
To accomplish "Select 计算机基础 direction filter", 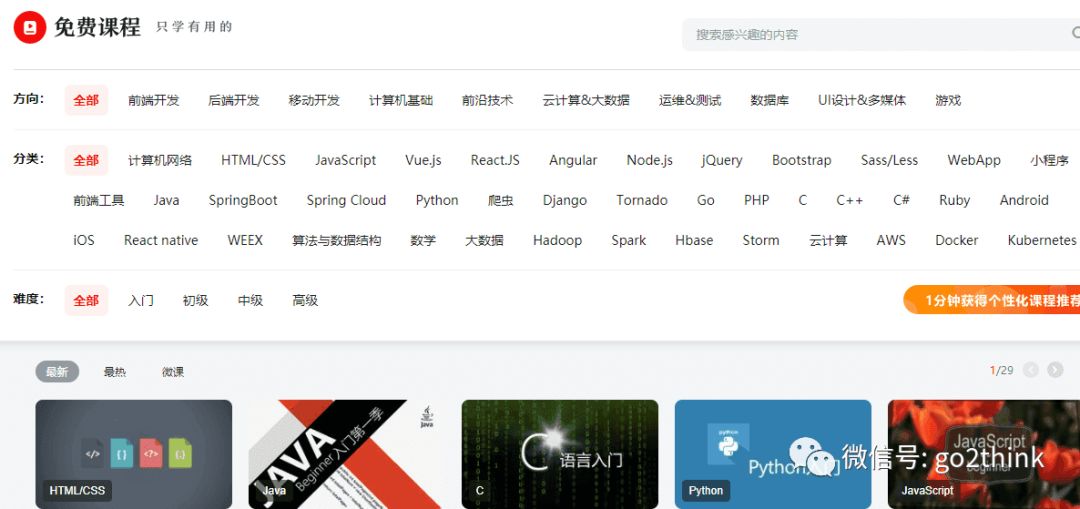I will point(401,100).
